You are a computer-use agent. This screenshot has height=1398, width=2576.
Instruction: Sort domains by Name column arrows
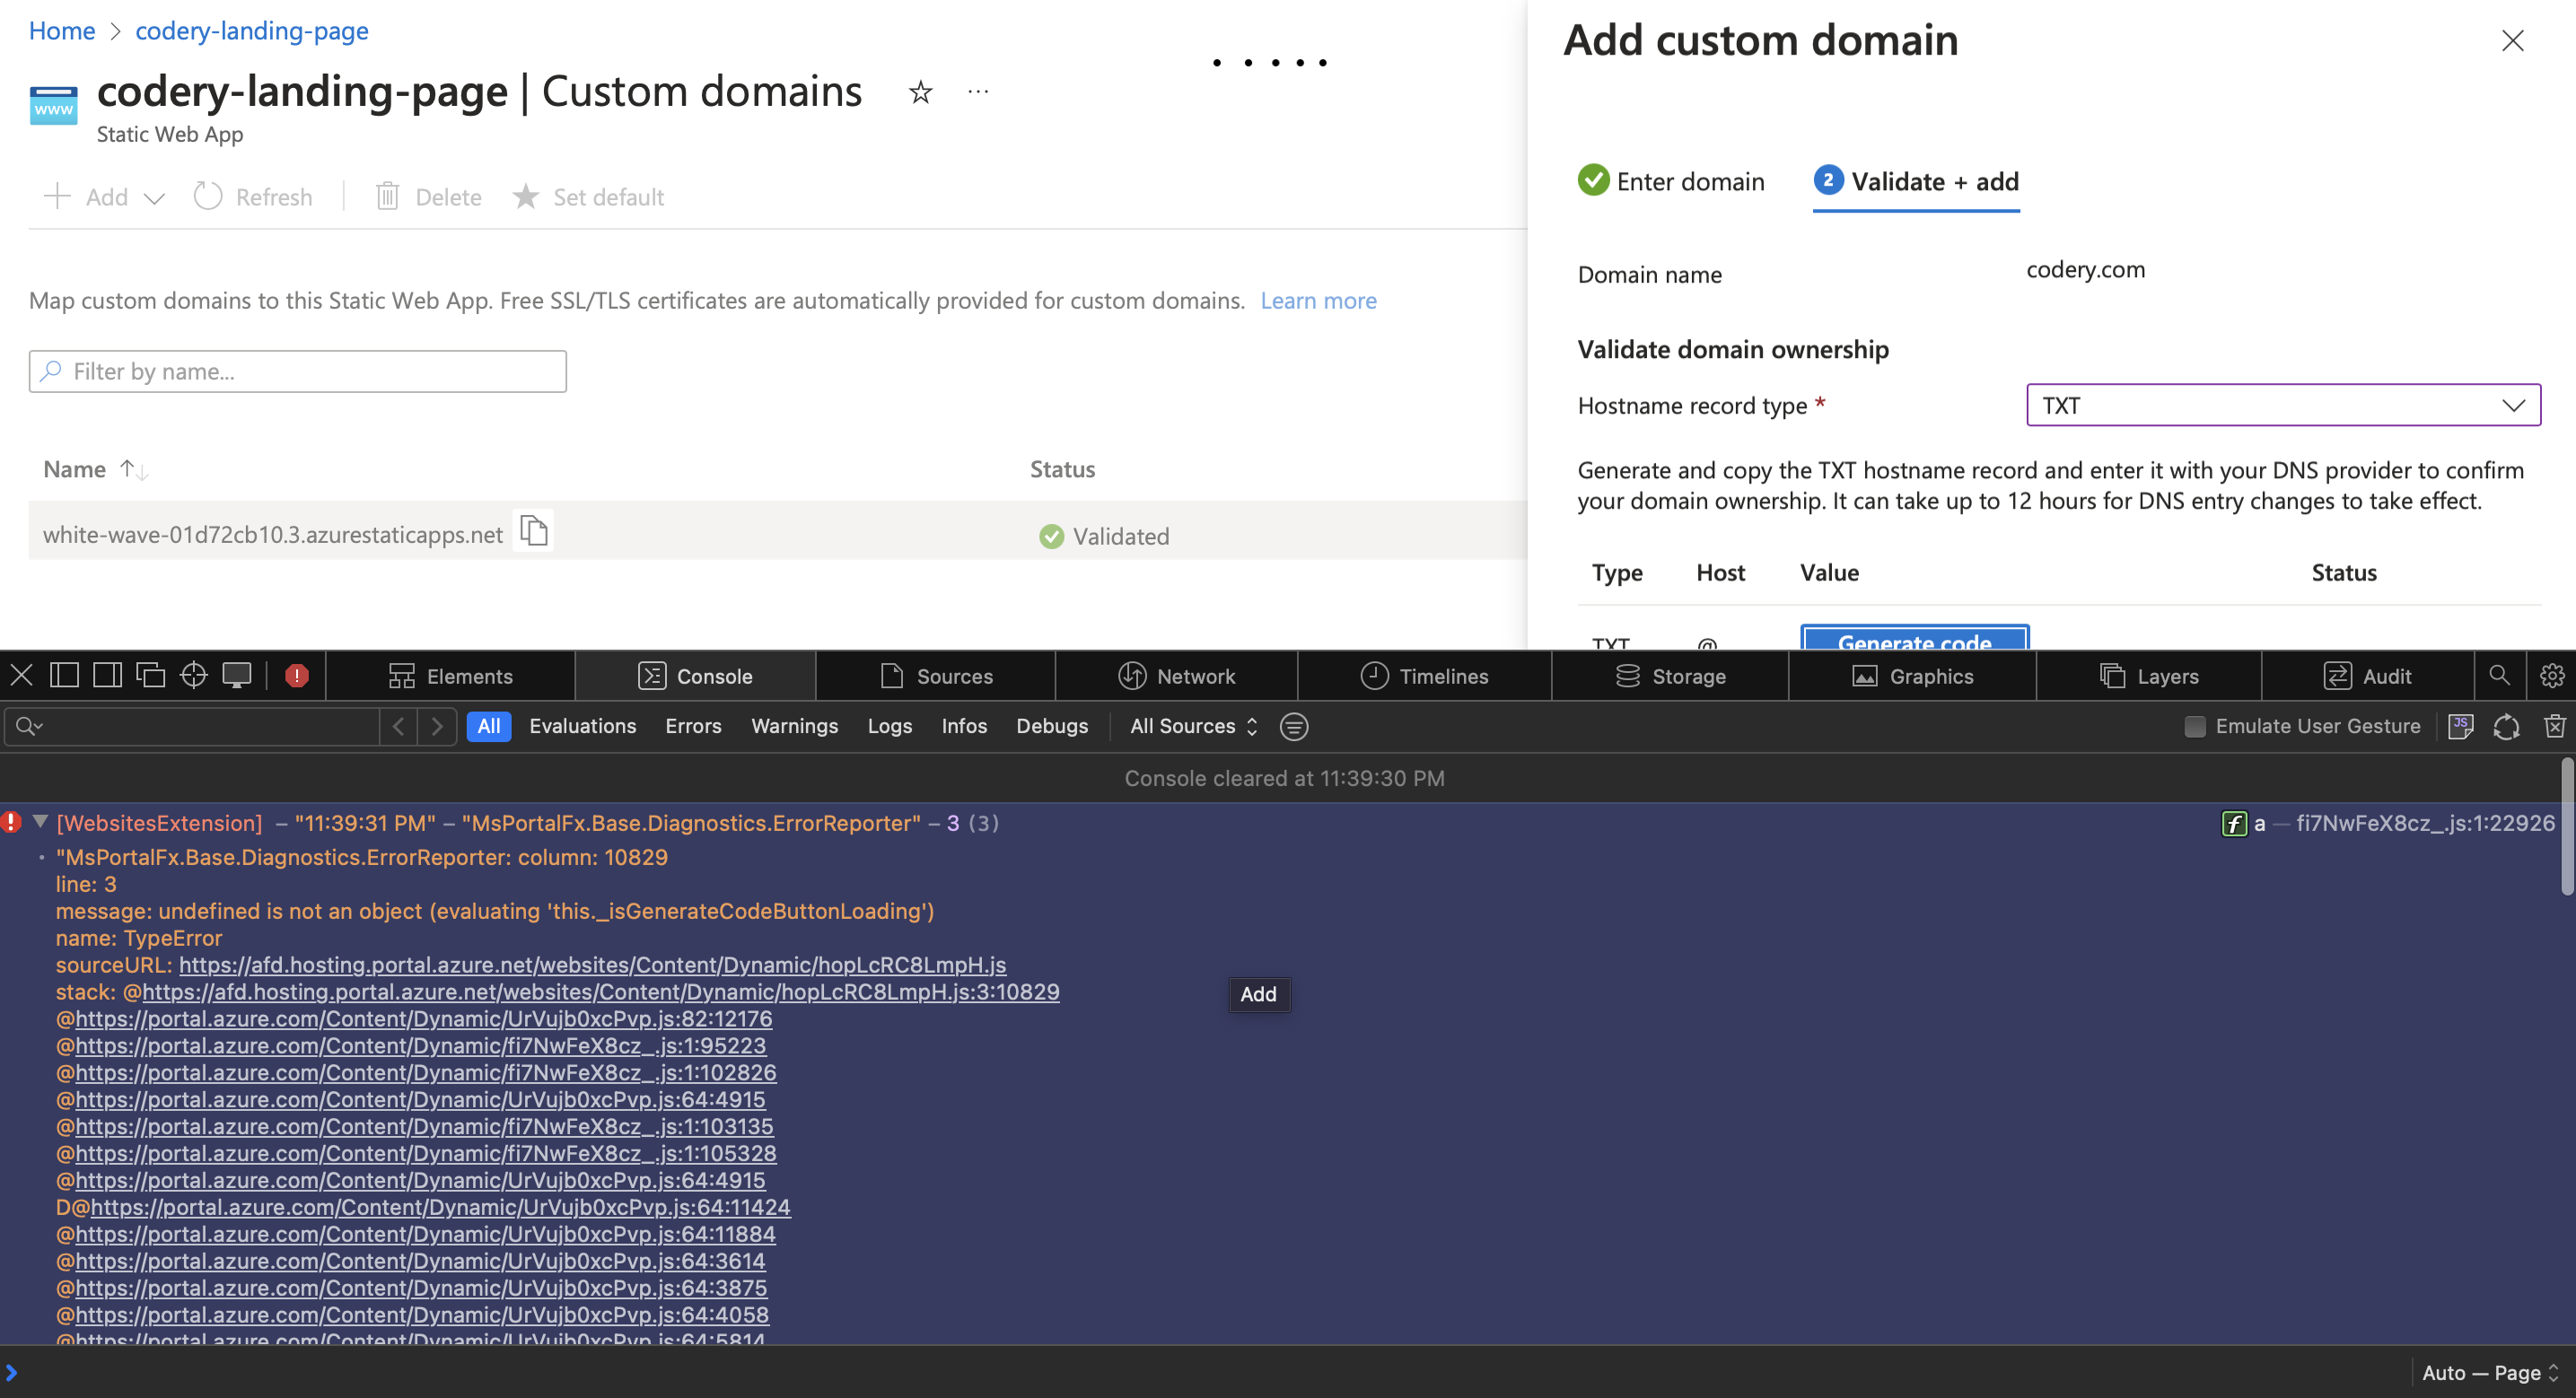[x=134, y=469]
